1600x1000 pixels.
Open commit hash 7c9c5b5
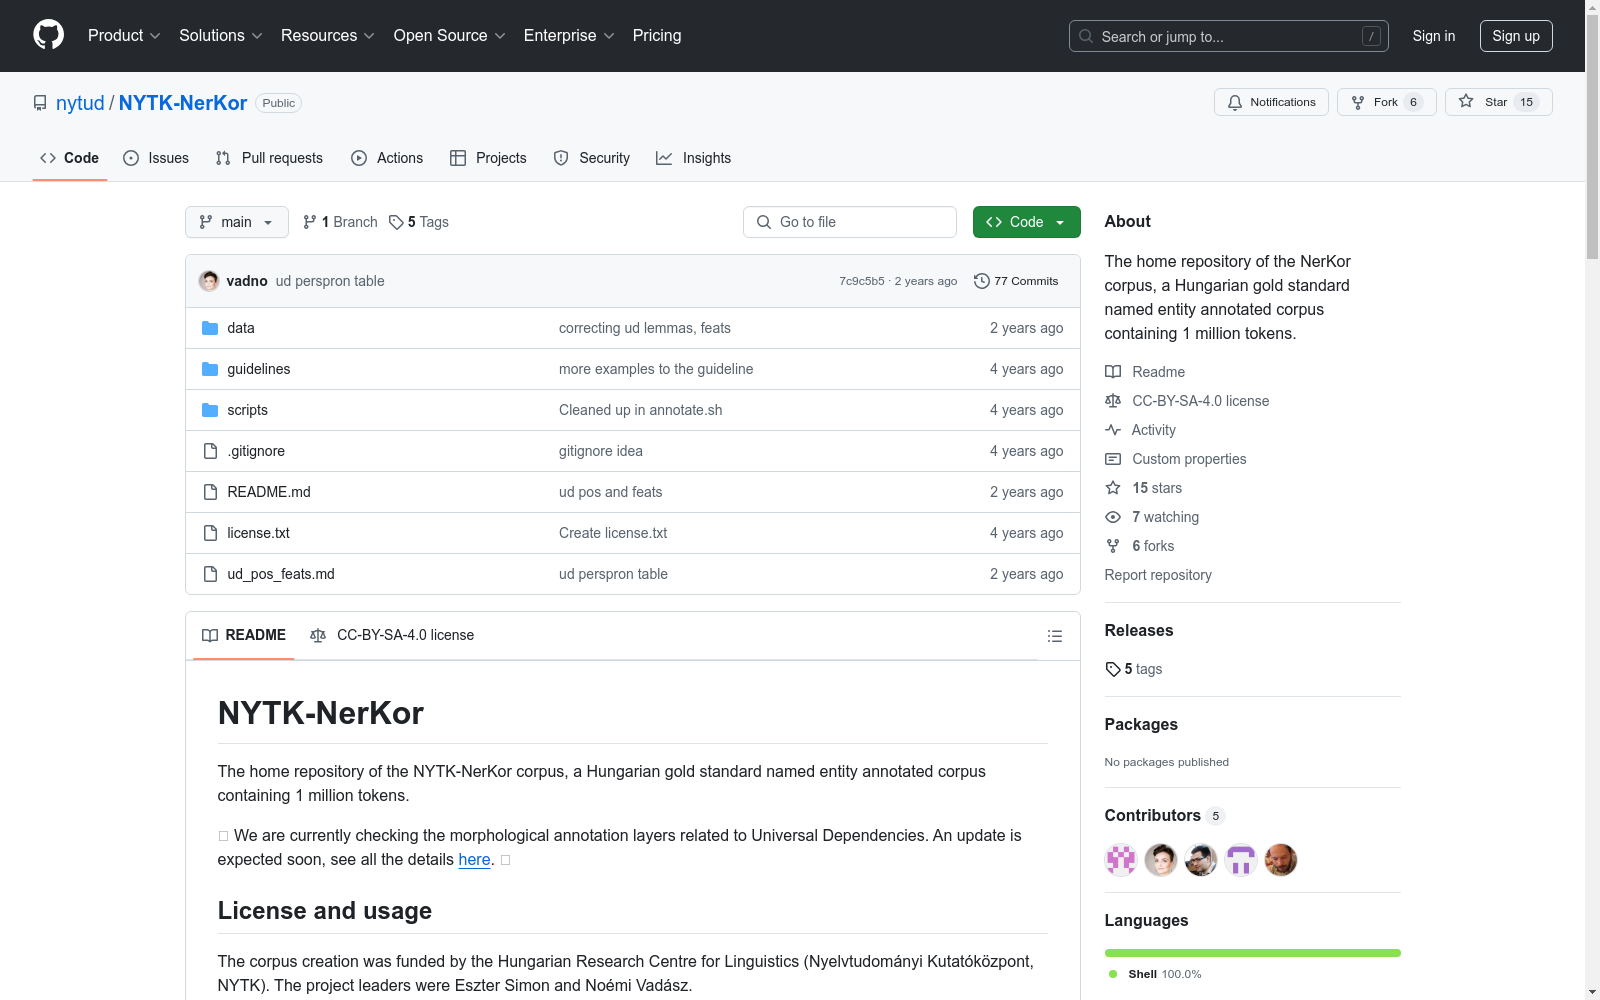[x=862, y=281]
